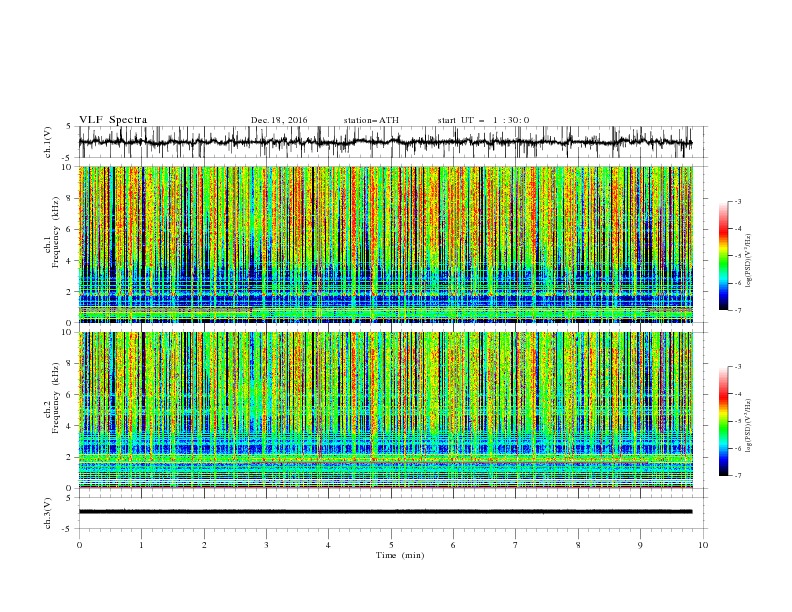Click inside the ch.2 spectrogram plot
792x612 pixels.
(386, 410)
